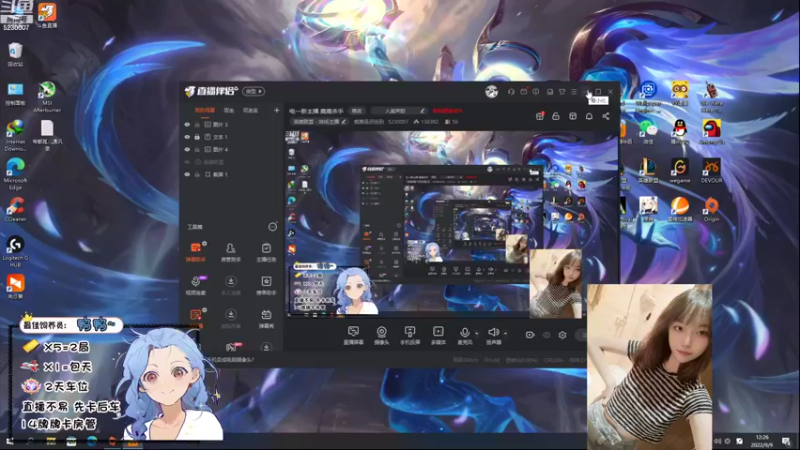Click the taskbar clock
The image size is (800, 450).
point(761,441)
